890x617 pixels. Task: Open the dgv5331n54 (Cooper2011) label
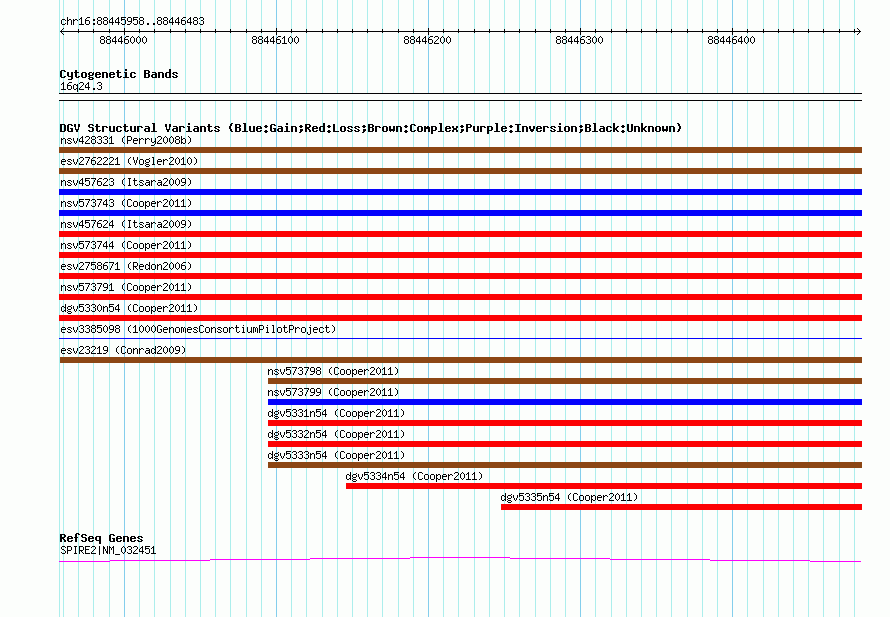(x=336, y=413)
